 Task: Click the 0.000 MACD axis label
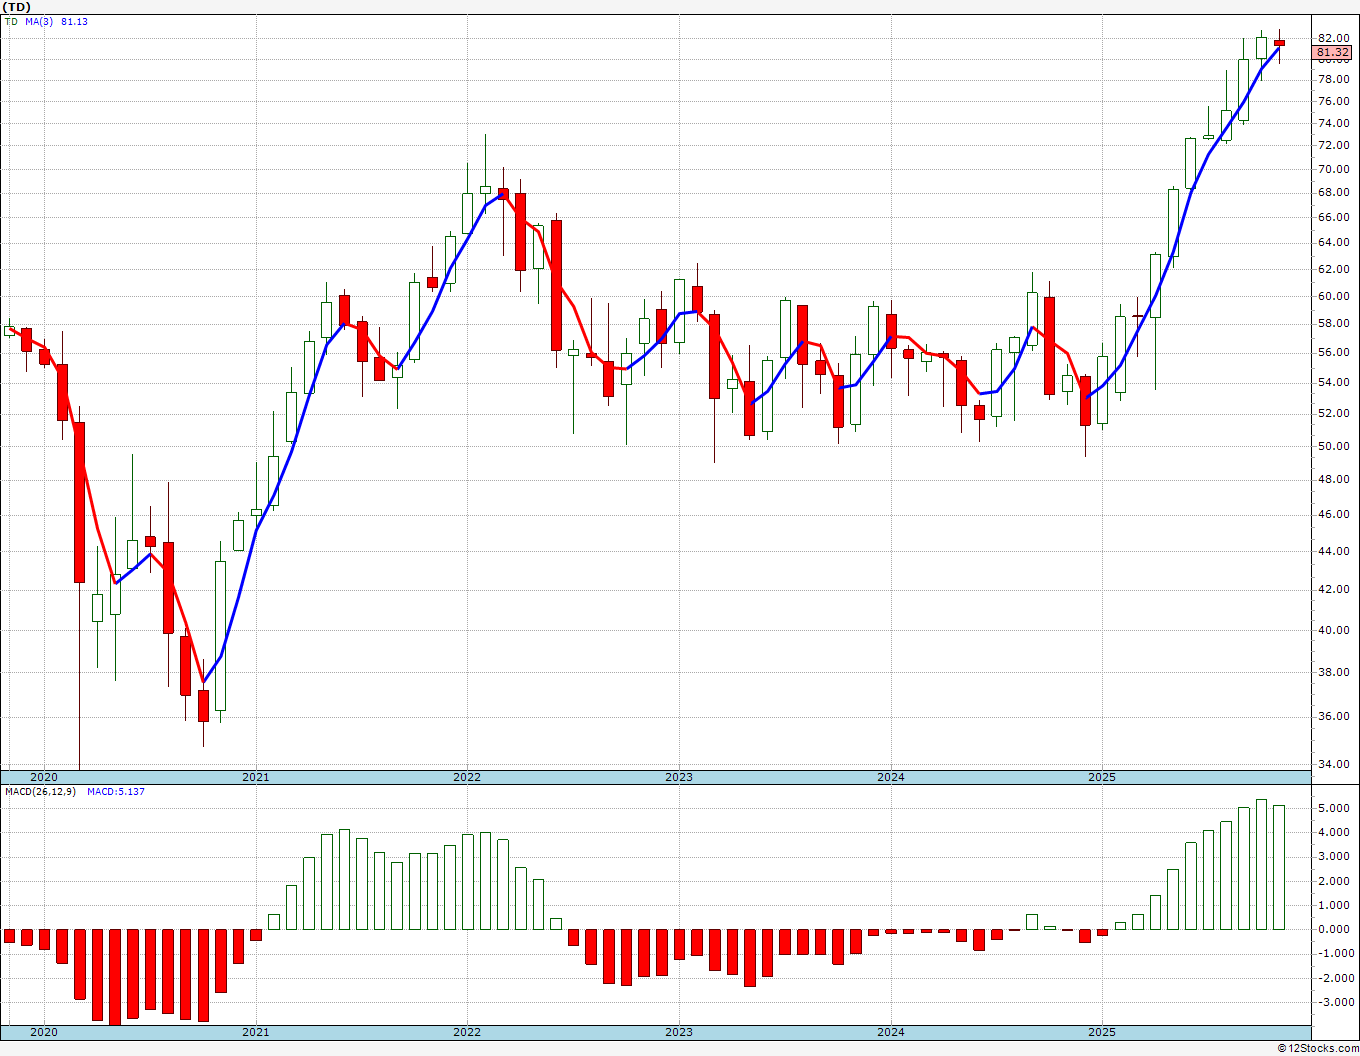coord(1335,929)
